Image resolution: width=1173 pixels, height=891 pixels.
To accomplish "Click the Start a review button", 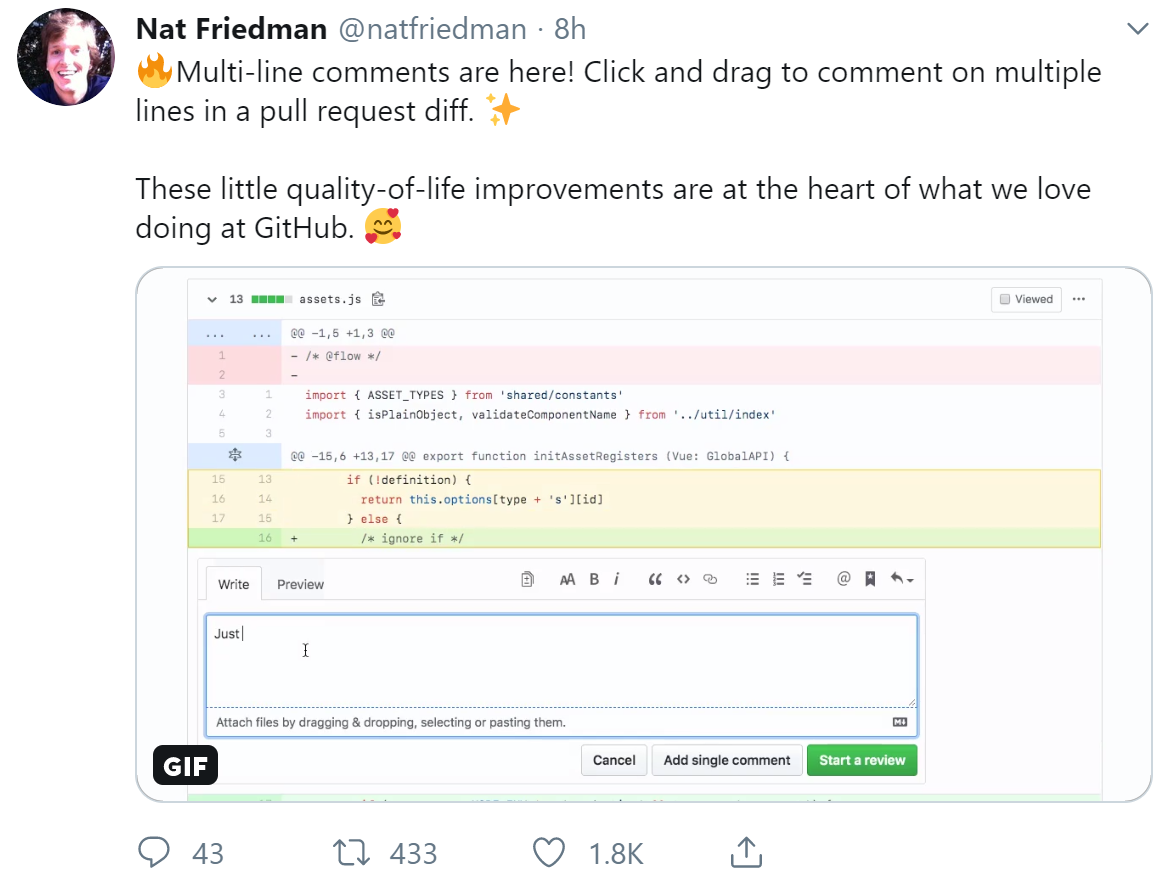I will (862, 760).
